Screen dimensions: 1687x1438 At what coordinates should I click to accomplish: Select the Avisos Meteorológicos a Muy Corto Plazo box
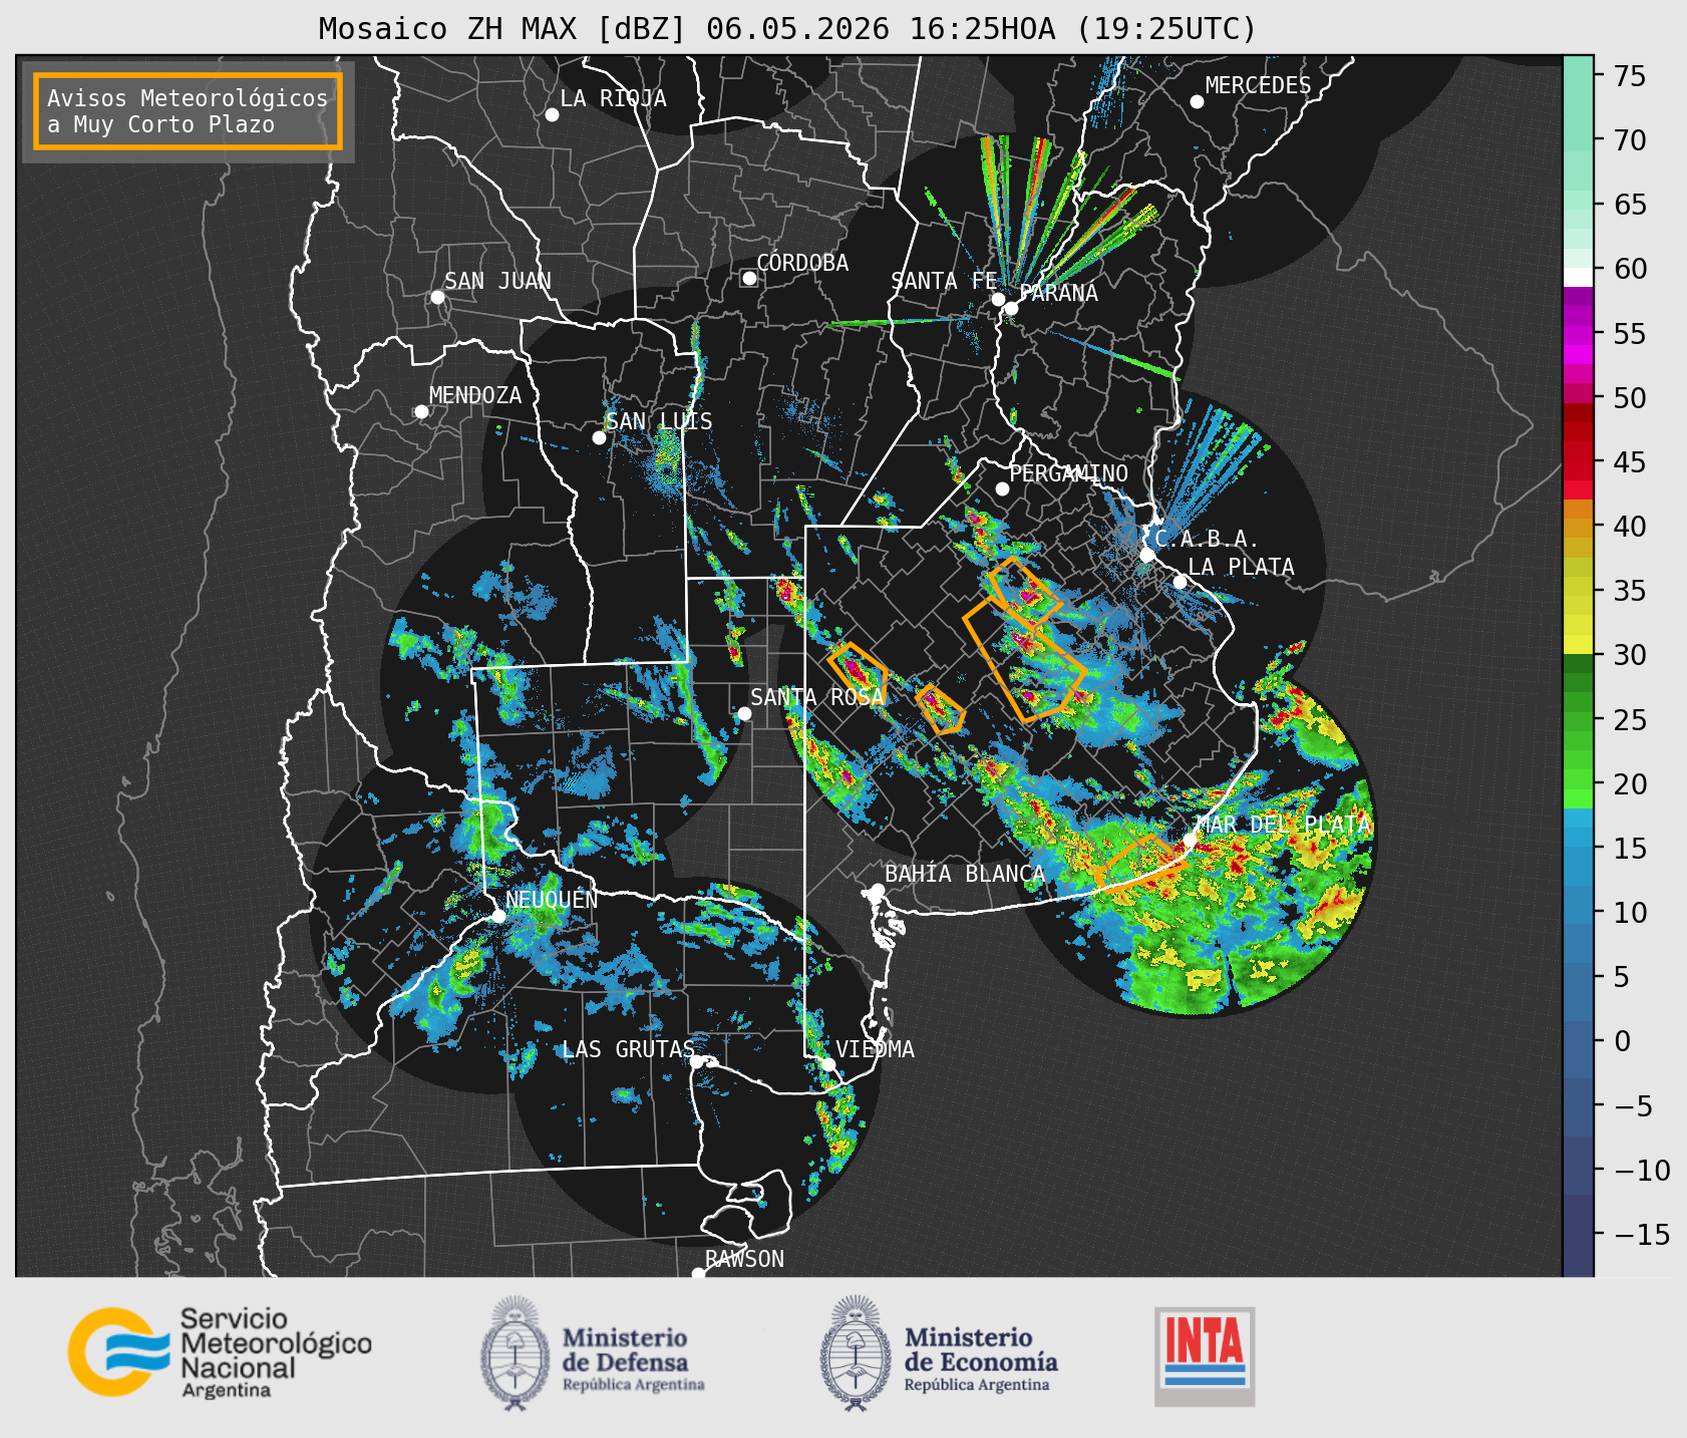(x=188, y=111)
